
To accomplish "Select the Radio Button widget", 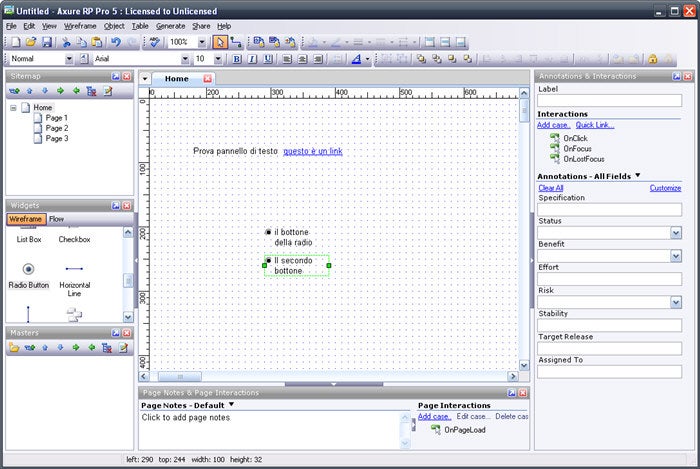I will click(29, 276).
